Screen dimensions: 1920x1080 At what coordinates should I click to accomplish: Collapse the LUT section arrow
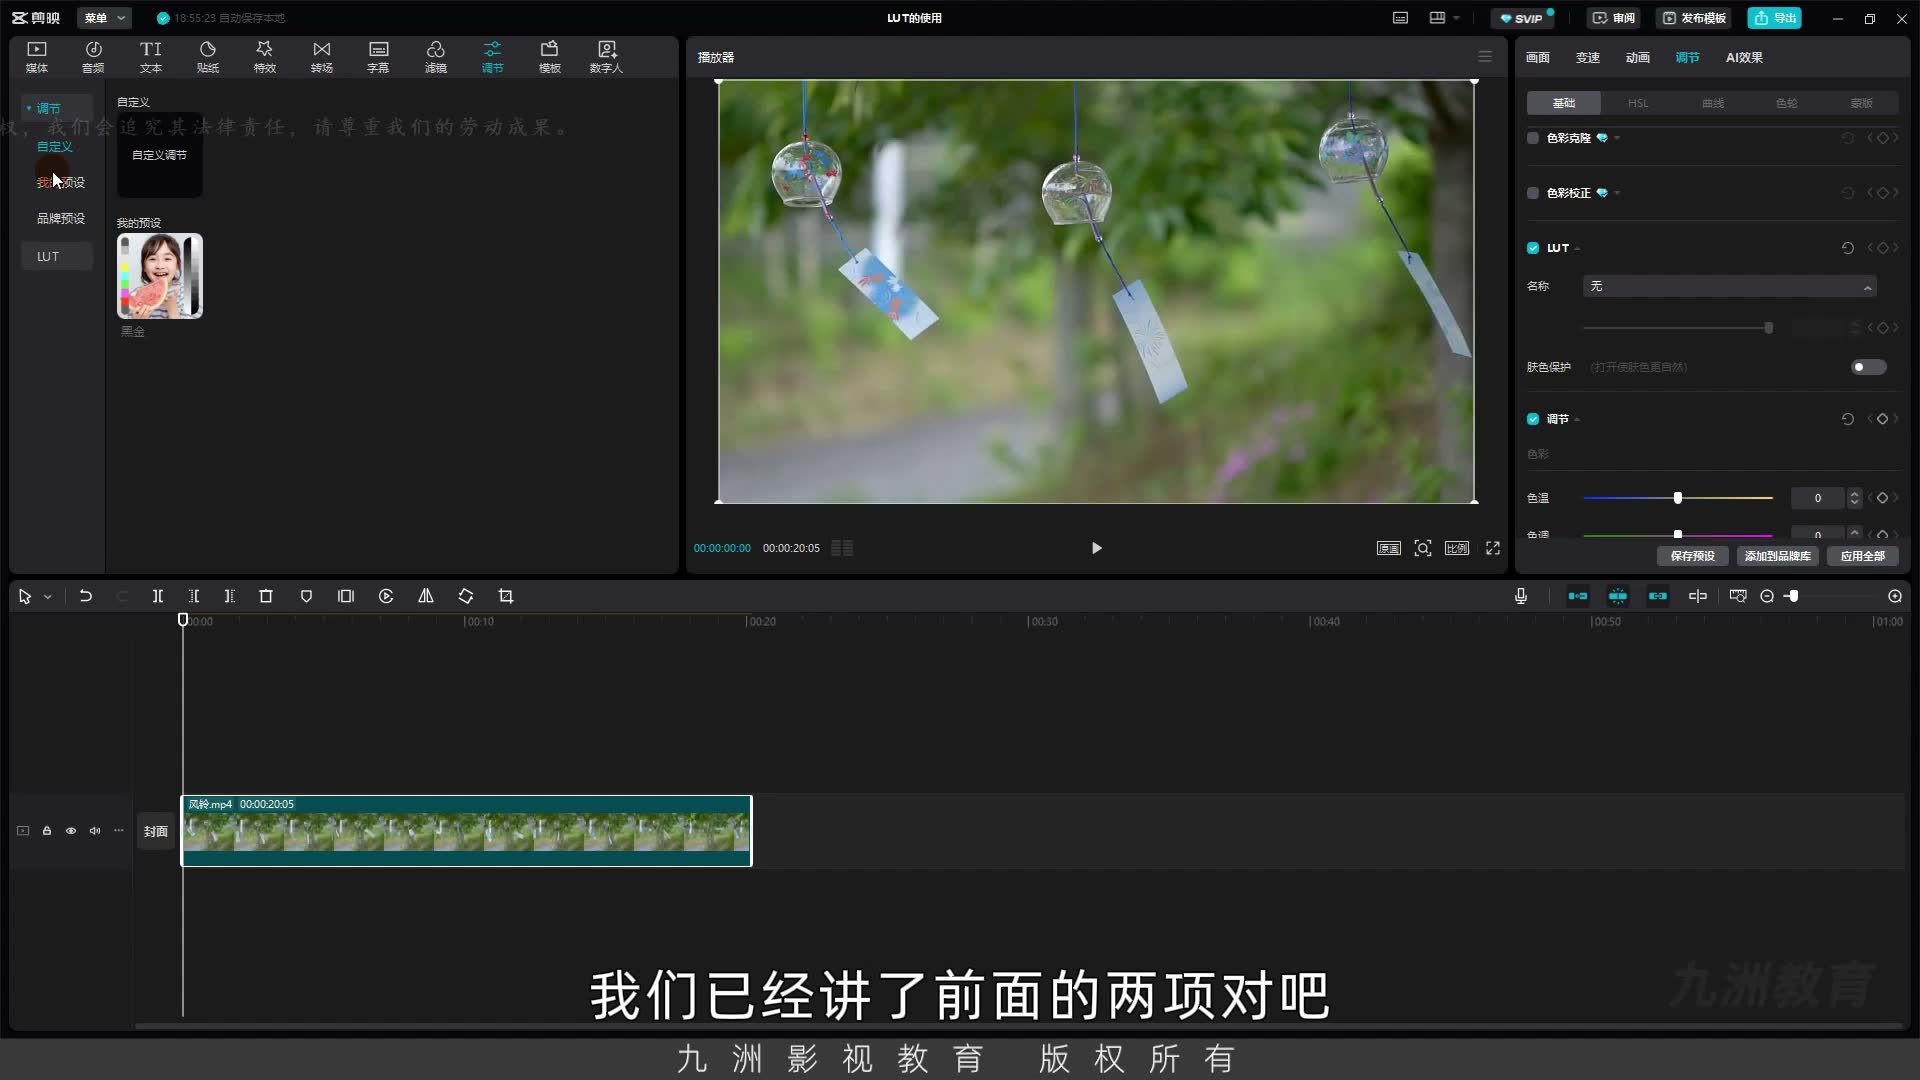point(1578,249)
